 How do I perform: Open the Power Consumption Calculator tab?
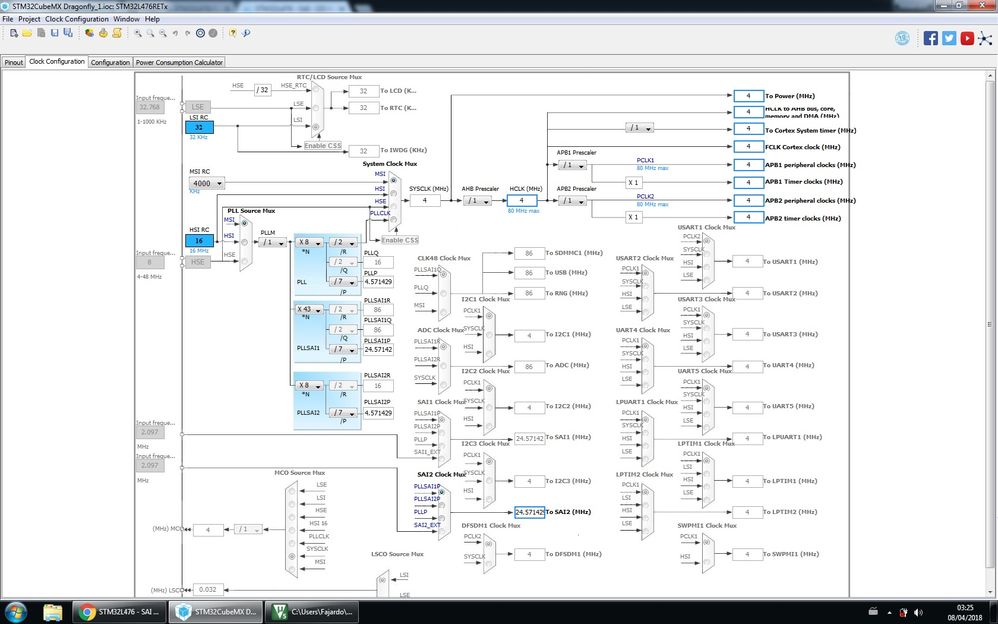179,62
